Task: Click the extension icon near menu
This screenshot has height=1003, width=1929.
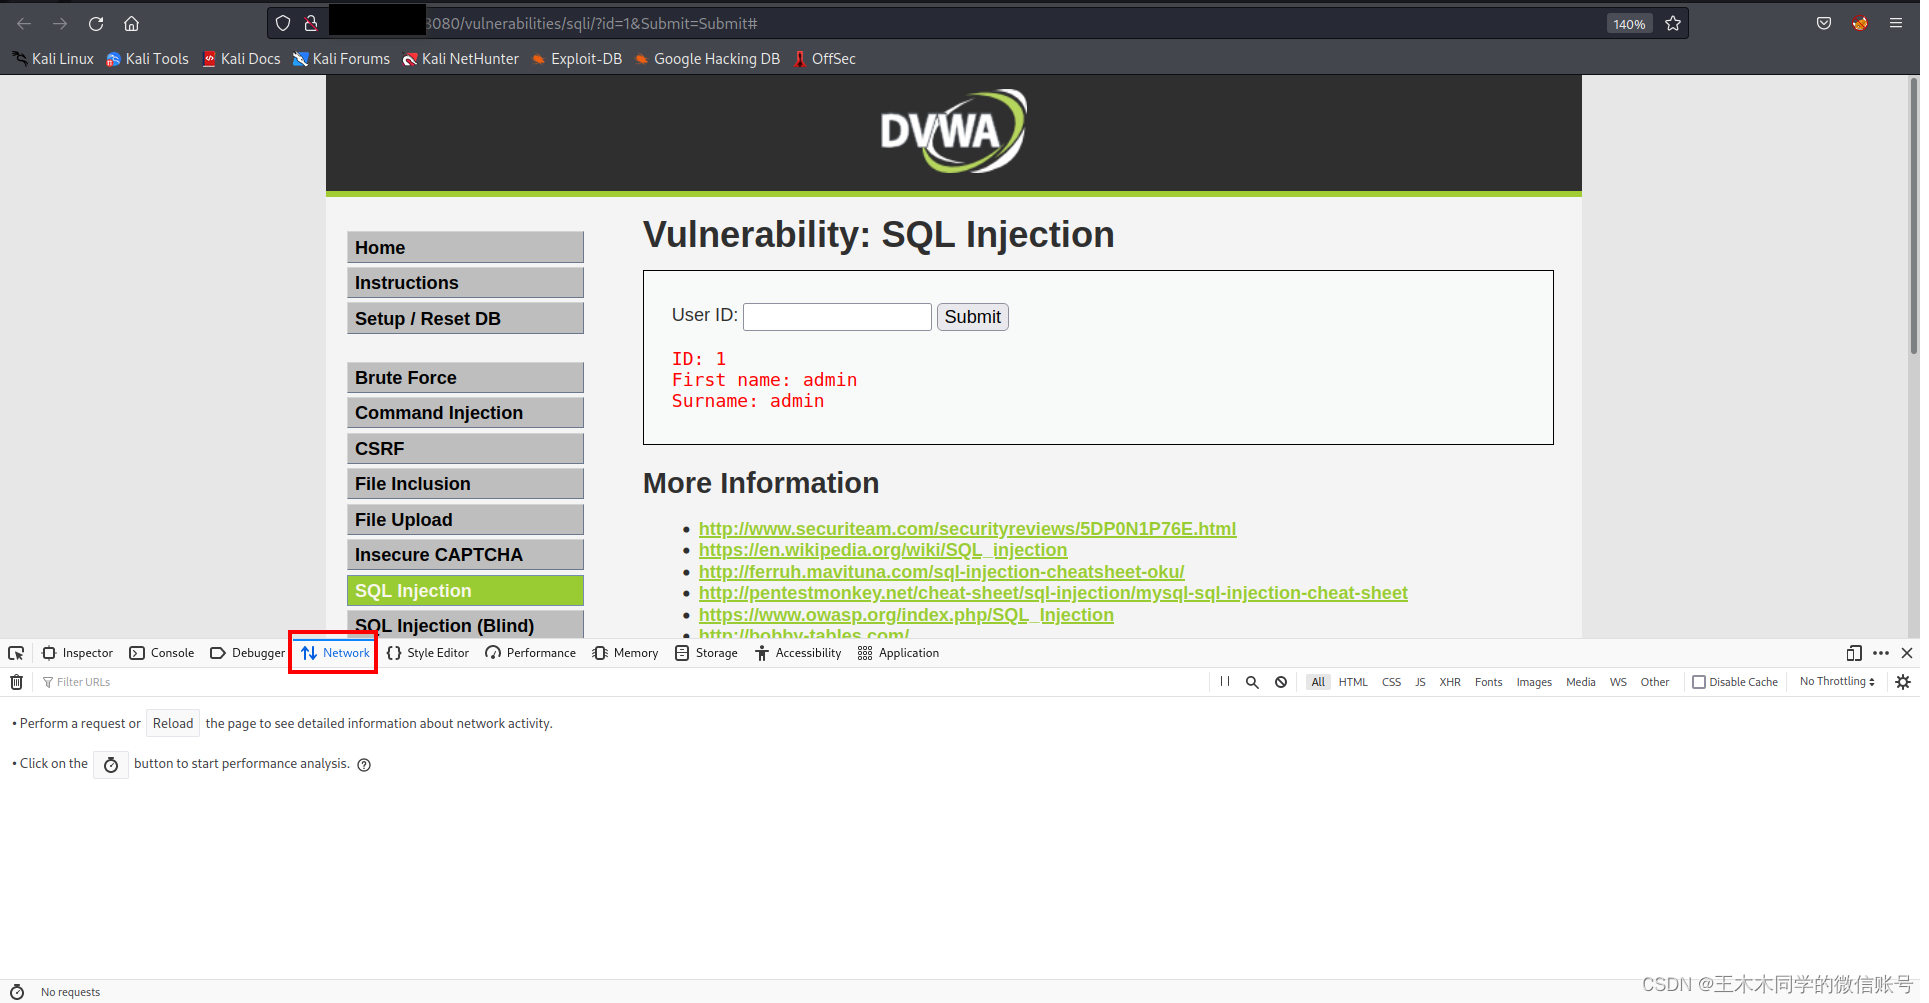Action: [1860, 23]
